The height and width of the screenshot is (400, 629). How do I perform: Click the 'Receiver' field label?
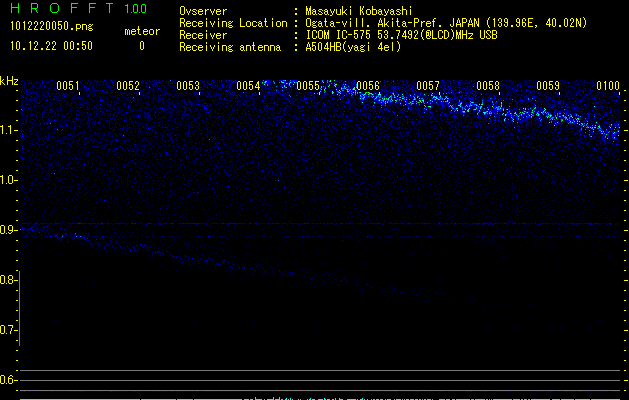[203, 35]
